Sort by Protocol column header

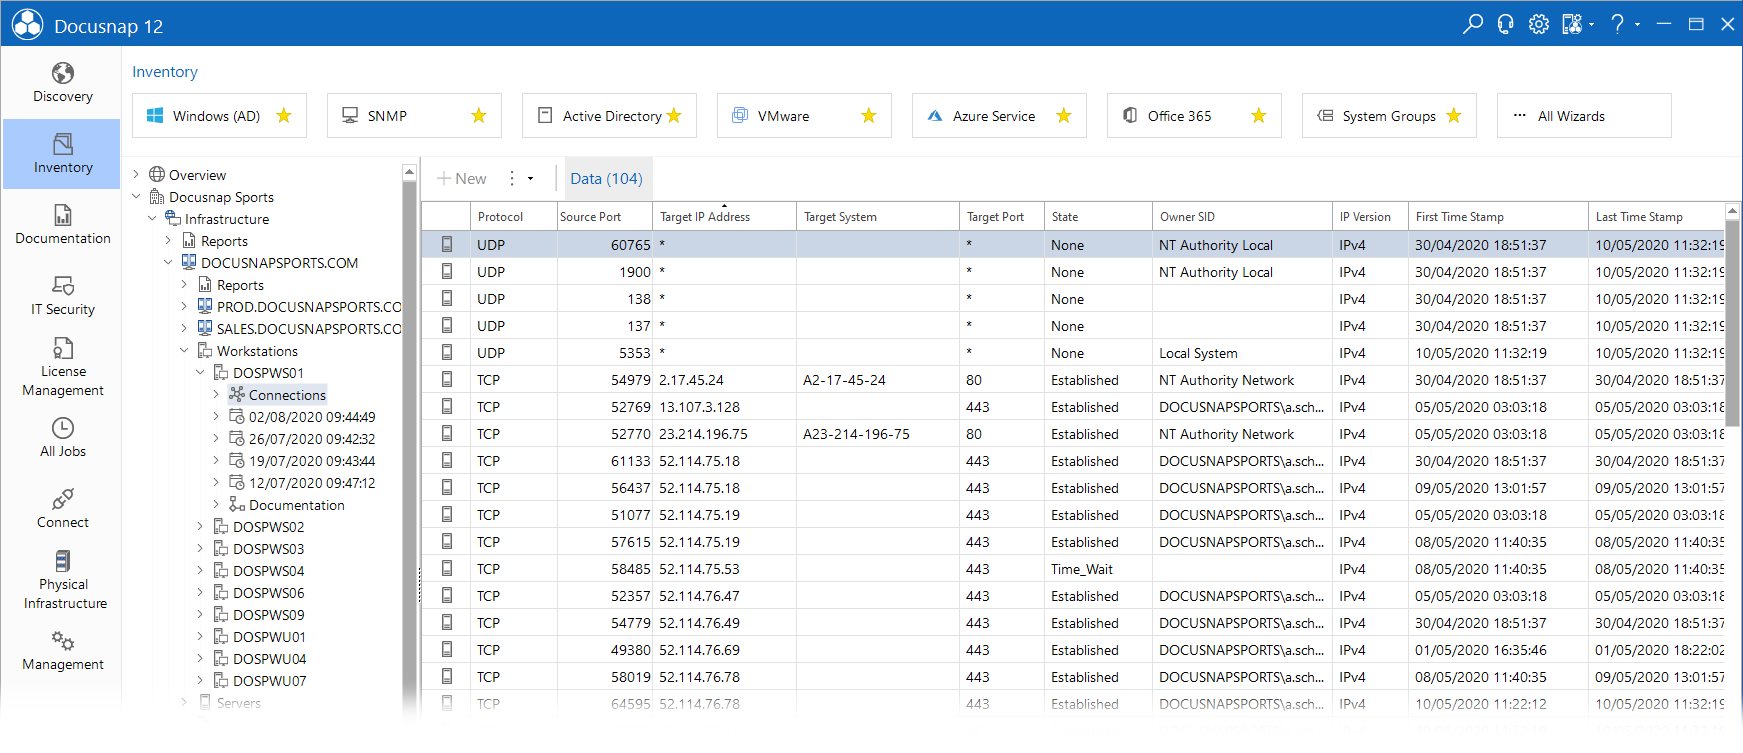coord(513,216)
